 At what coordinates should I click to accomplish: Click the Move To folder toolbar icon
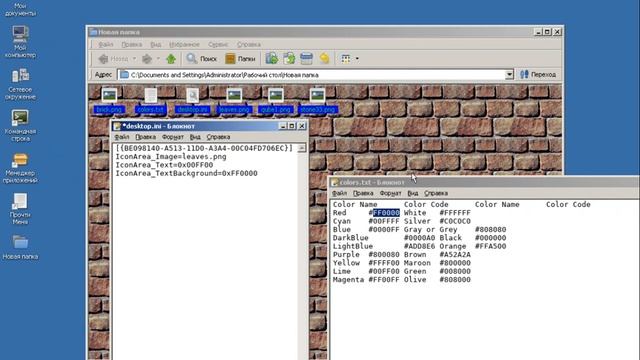click(x=271, y=59)
